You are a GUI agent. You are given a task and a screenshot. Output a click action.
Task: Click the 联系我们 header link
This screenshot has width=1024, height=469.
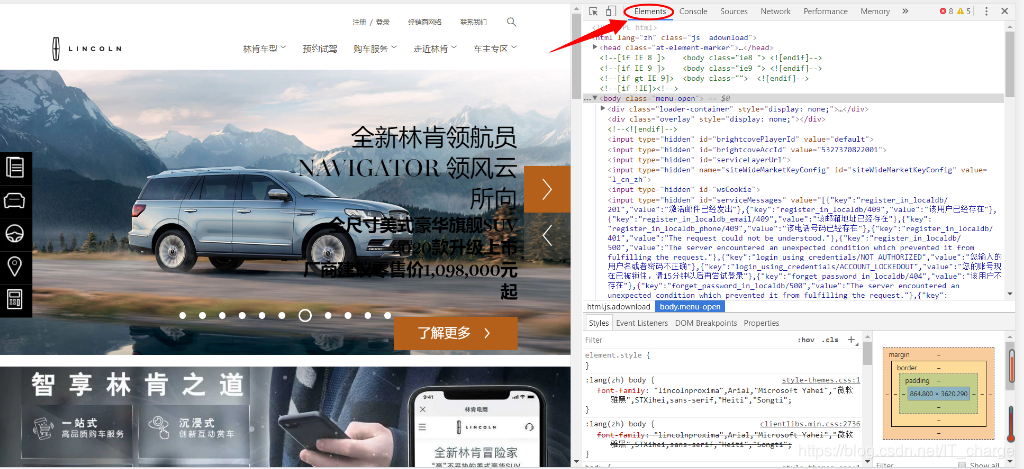coord(473,22)
